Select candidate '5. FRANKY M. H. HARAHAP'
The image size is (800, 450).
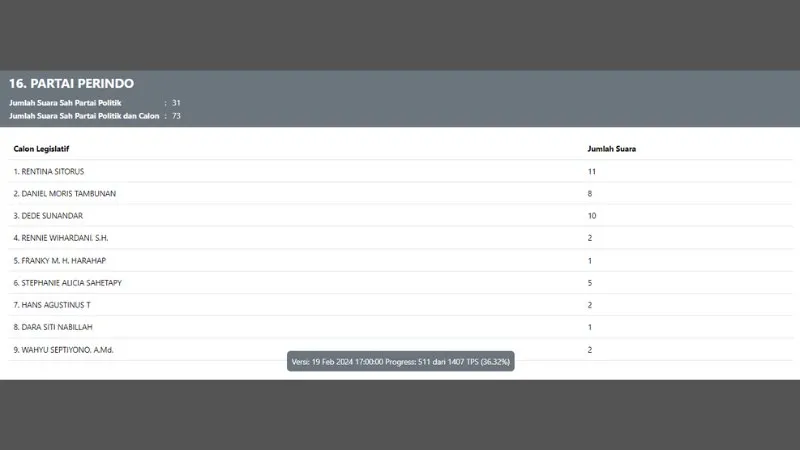click(60, 260)
